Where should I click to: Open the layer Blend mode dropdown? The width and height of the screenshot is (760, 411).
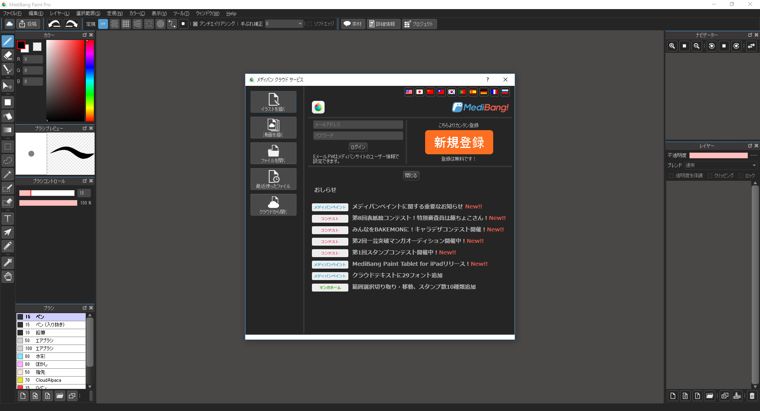(720, 165)
